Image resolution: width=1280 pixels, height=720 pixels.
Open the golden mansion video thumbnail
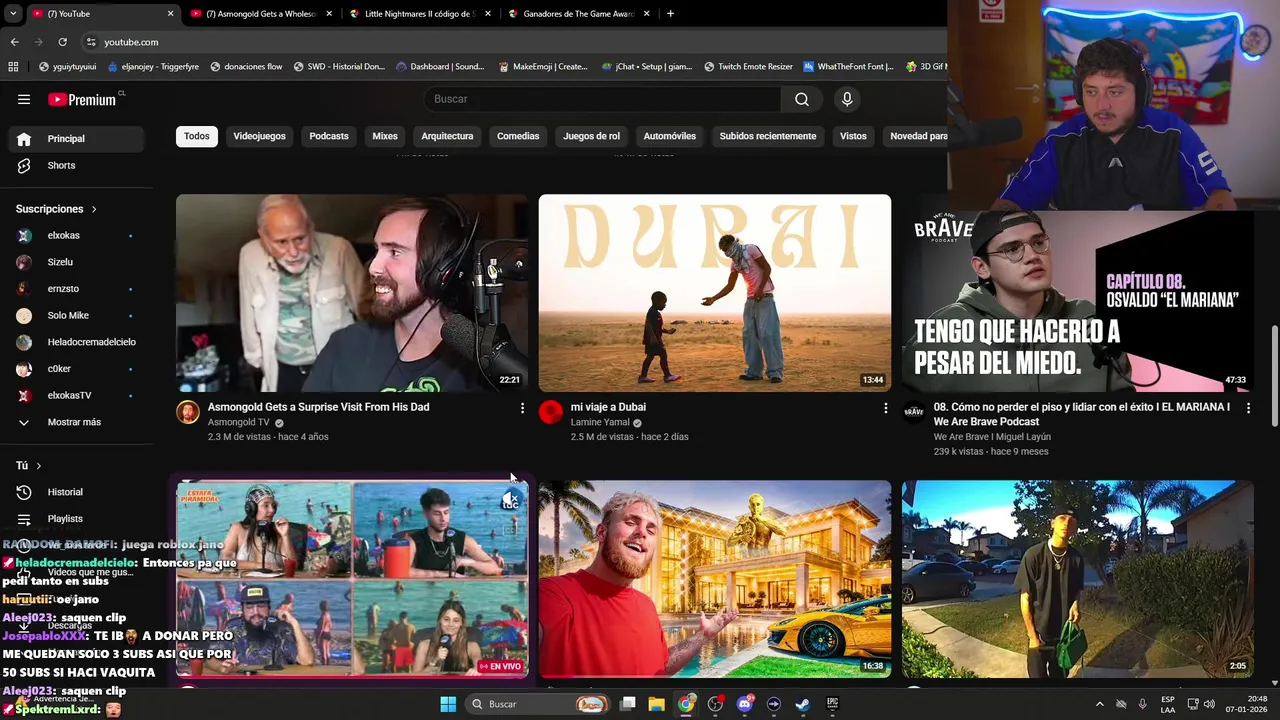715,579
